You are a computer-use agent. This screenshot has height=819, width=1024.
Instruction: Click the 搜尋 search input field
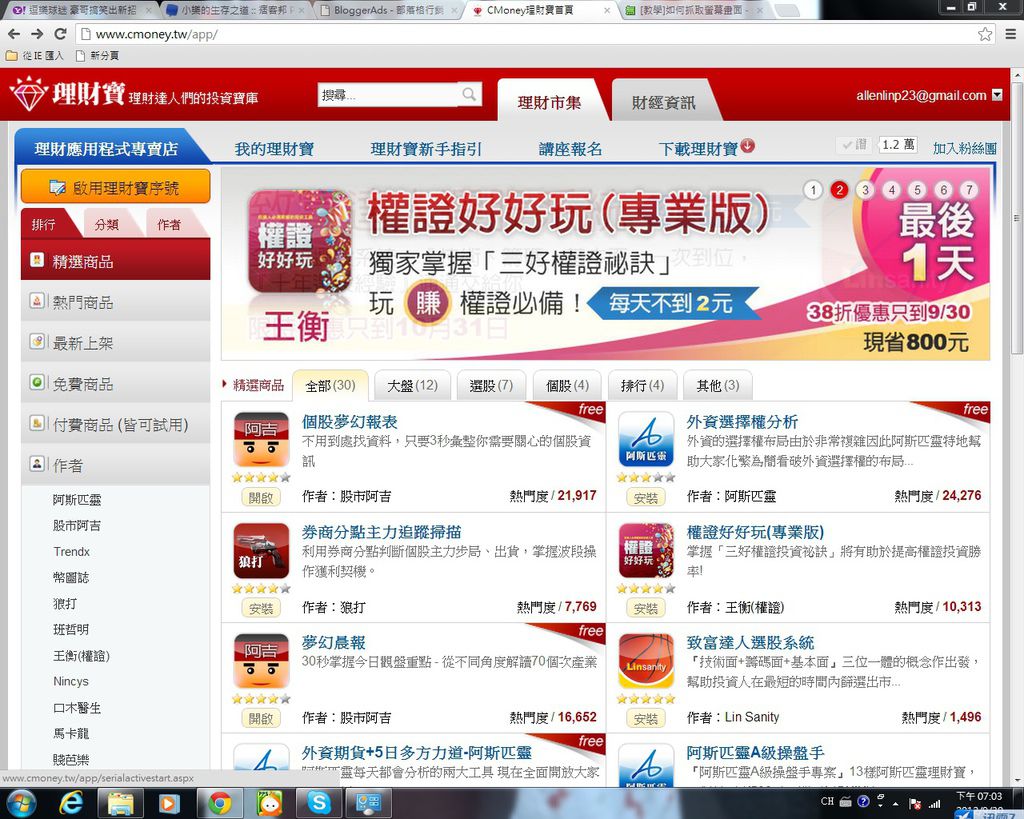click(x=390, y=95)
